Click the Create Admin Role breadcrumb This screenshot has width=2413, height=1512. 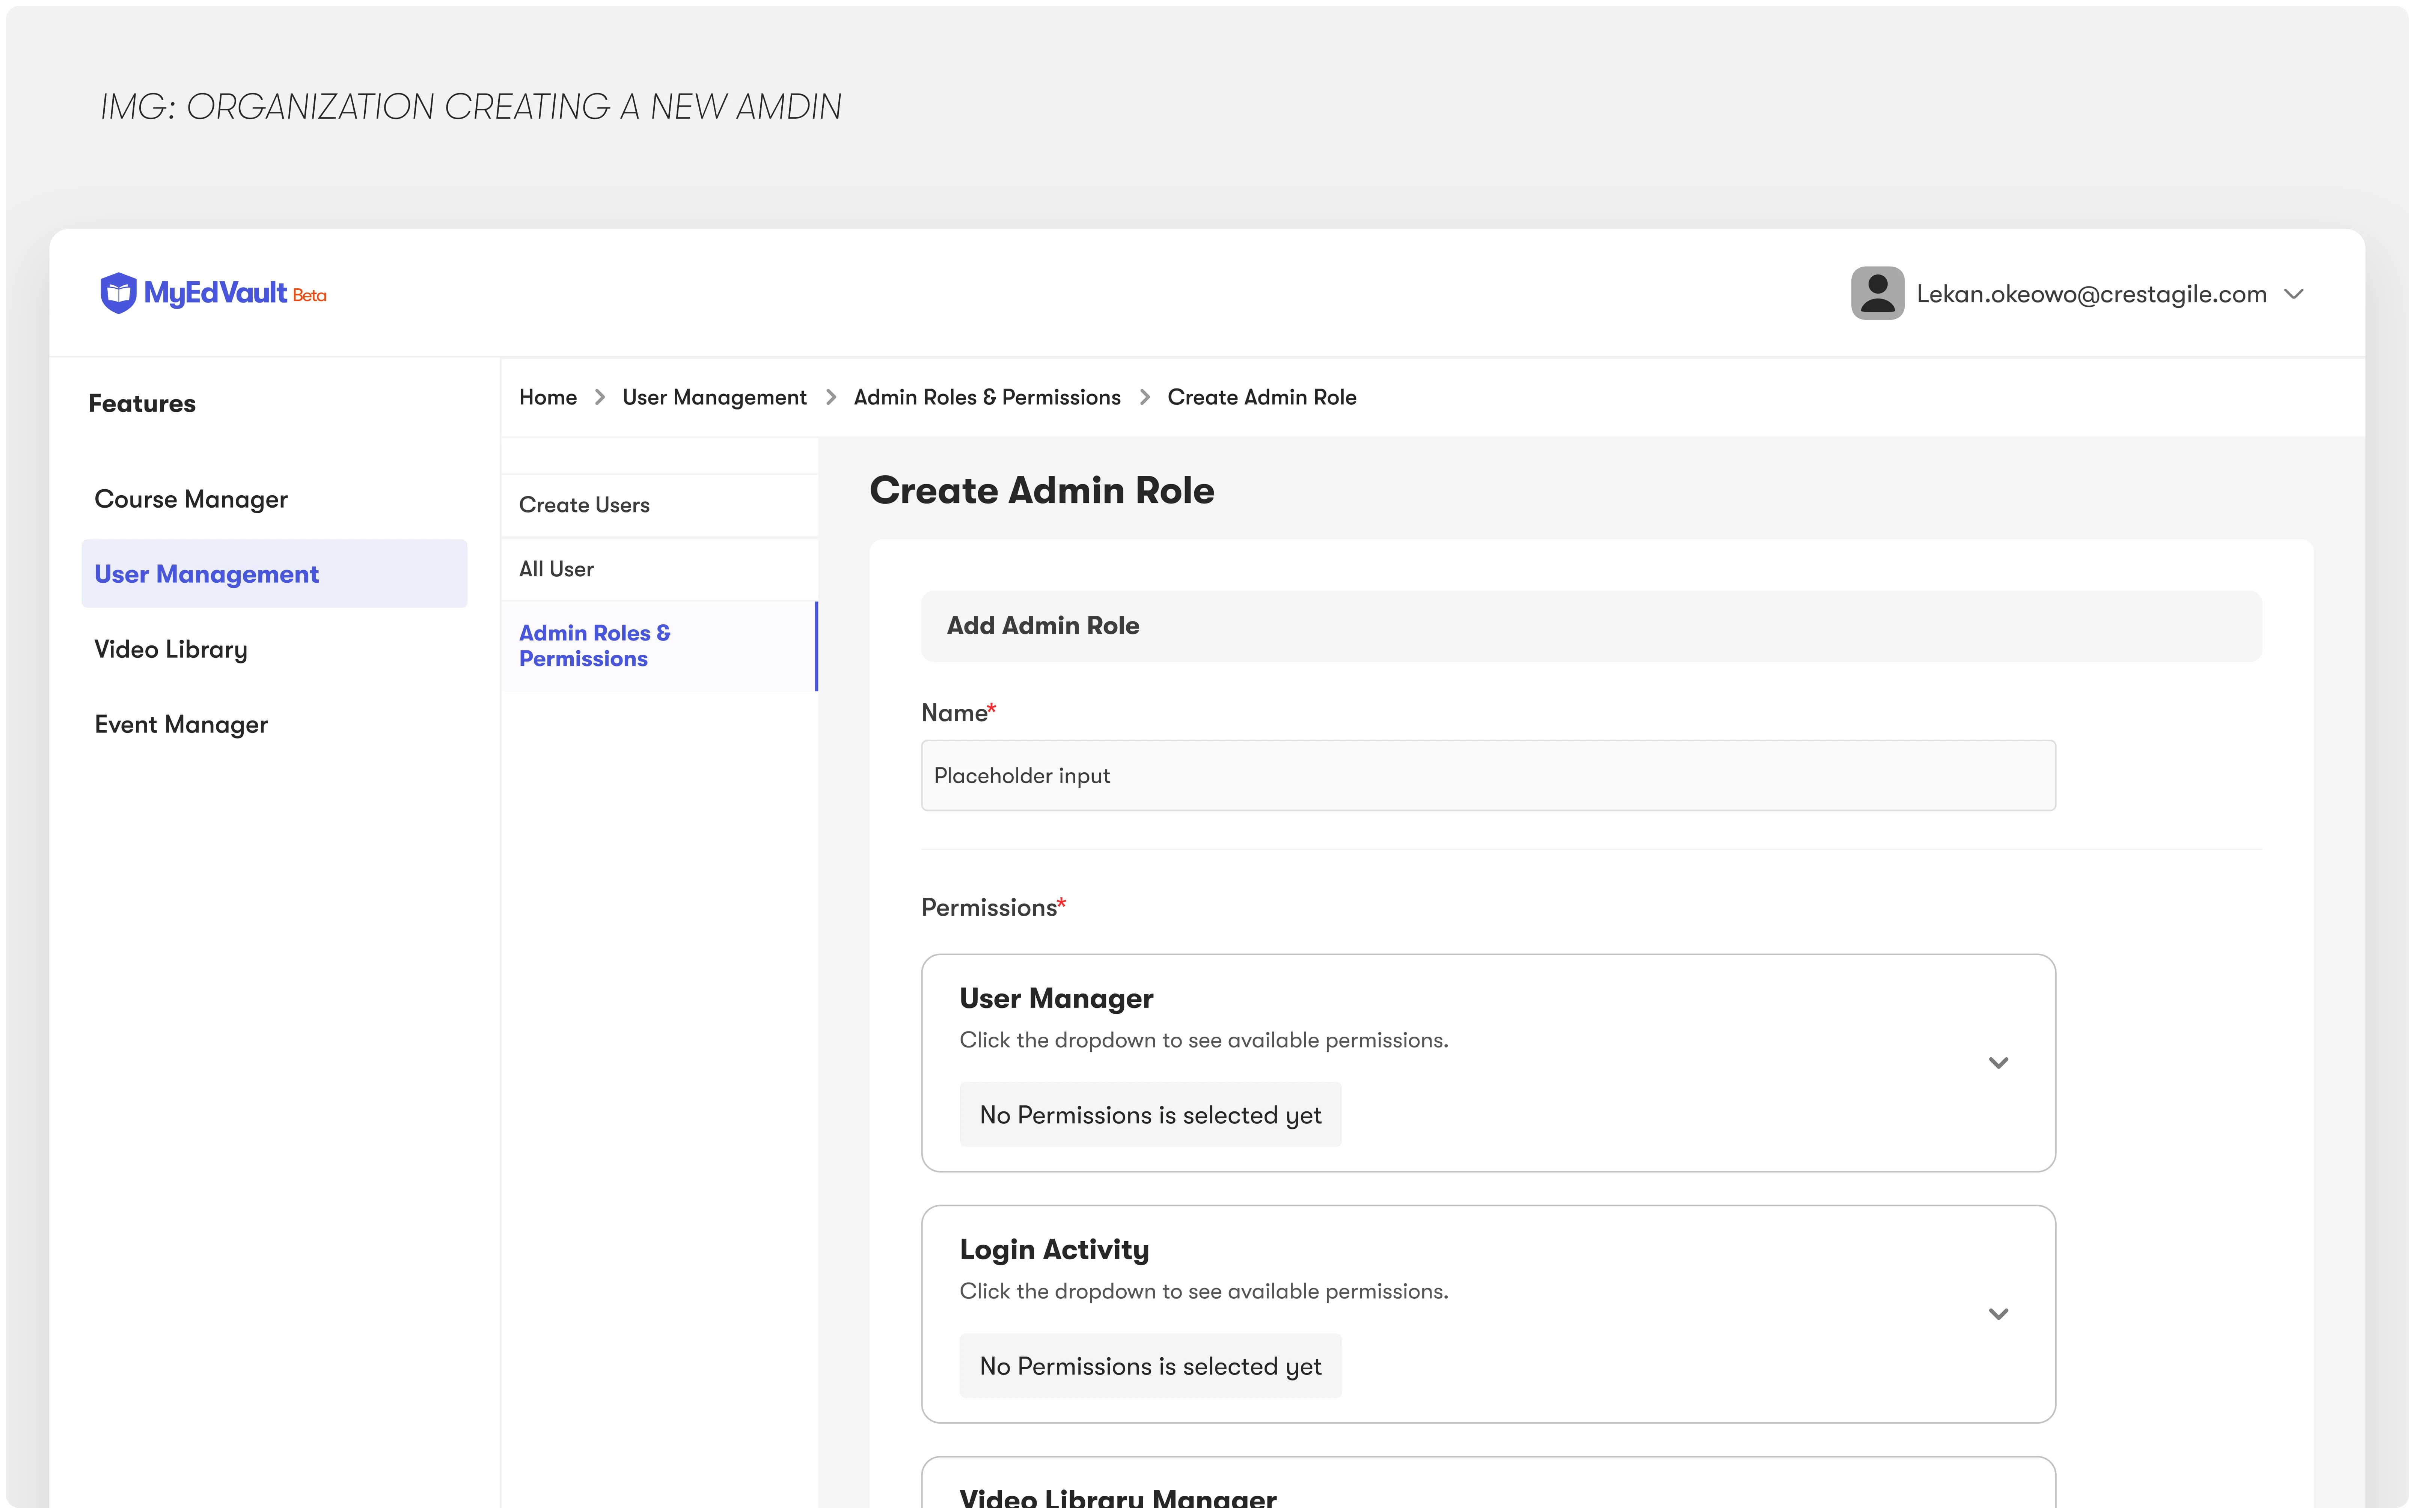(1261, 397)
